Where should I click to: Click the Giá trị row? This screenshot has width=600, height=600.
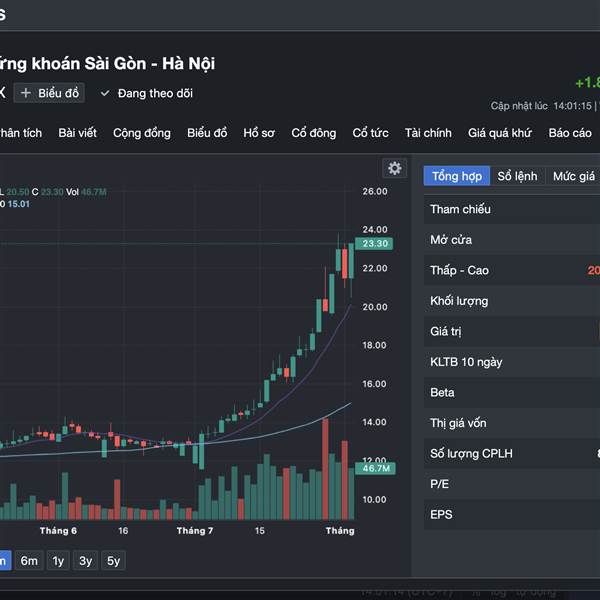(x=512, y=331)
